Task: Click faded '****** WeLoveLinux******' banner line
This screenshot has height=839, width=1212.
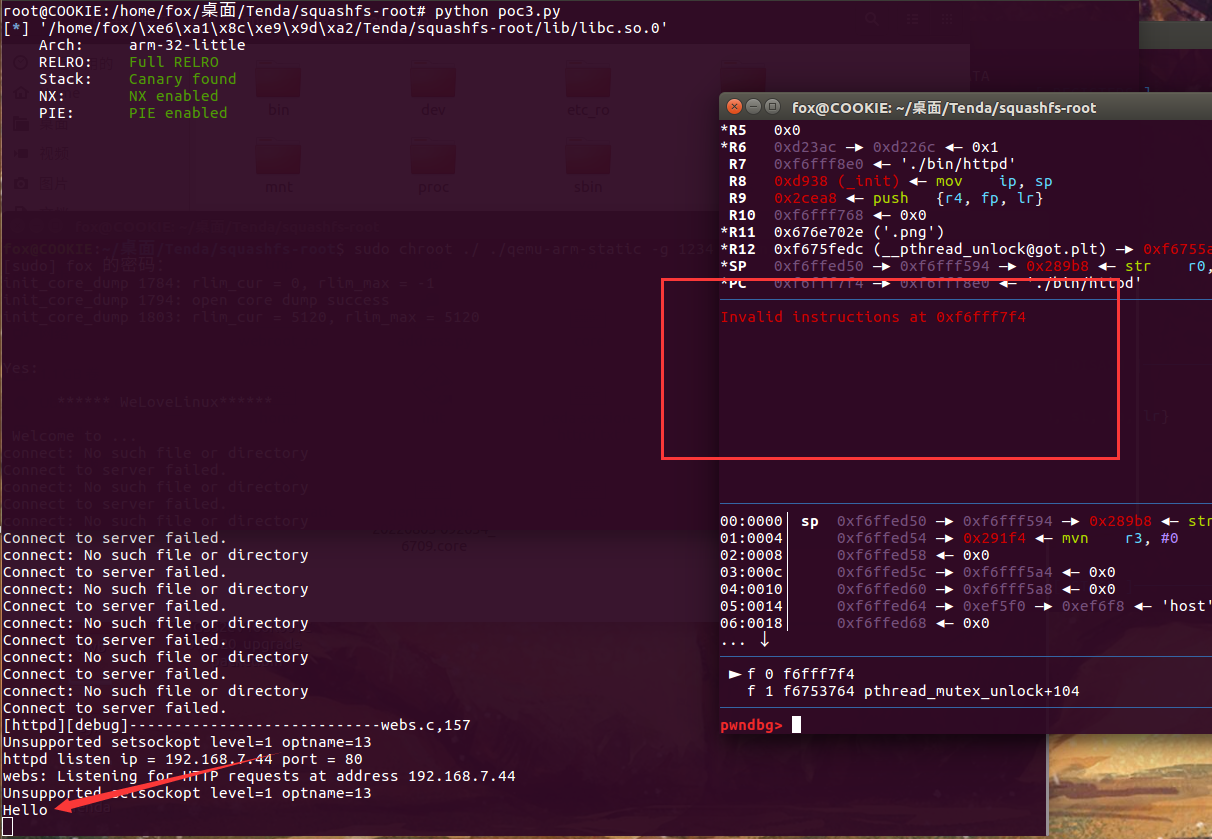Action: (x=164, y=402)
